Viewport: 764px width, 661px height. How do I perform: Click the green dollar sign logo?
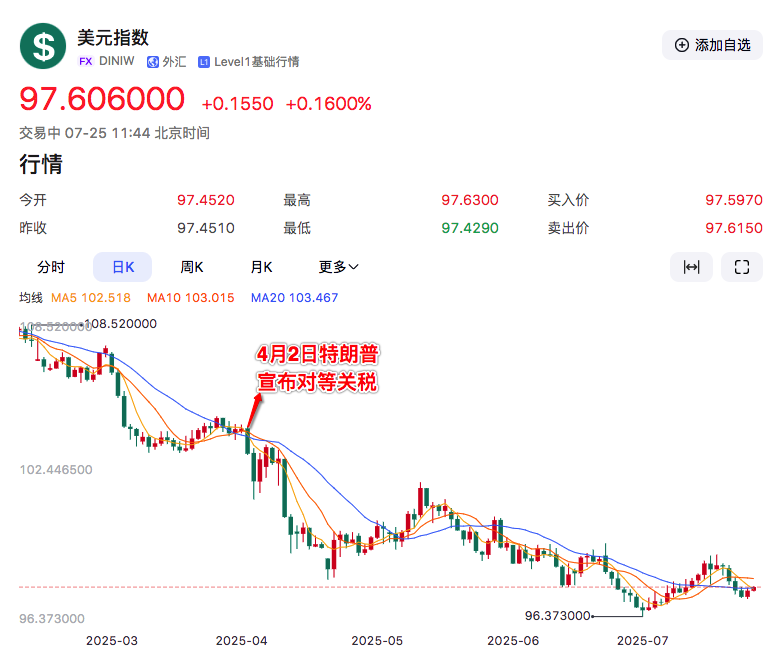pyautogui.click(x=43, y=46)
